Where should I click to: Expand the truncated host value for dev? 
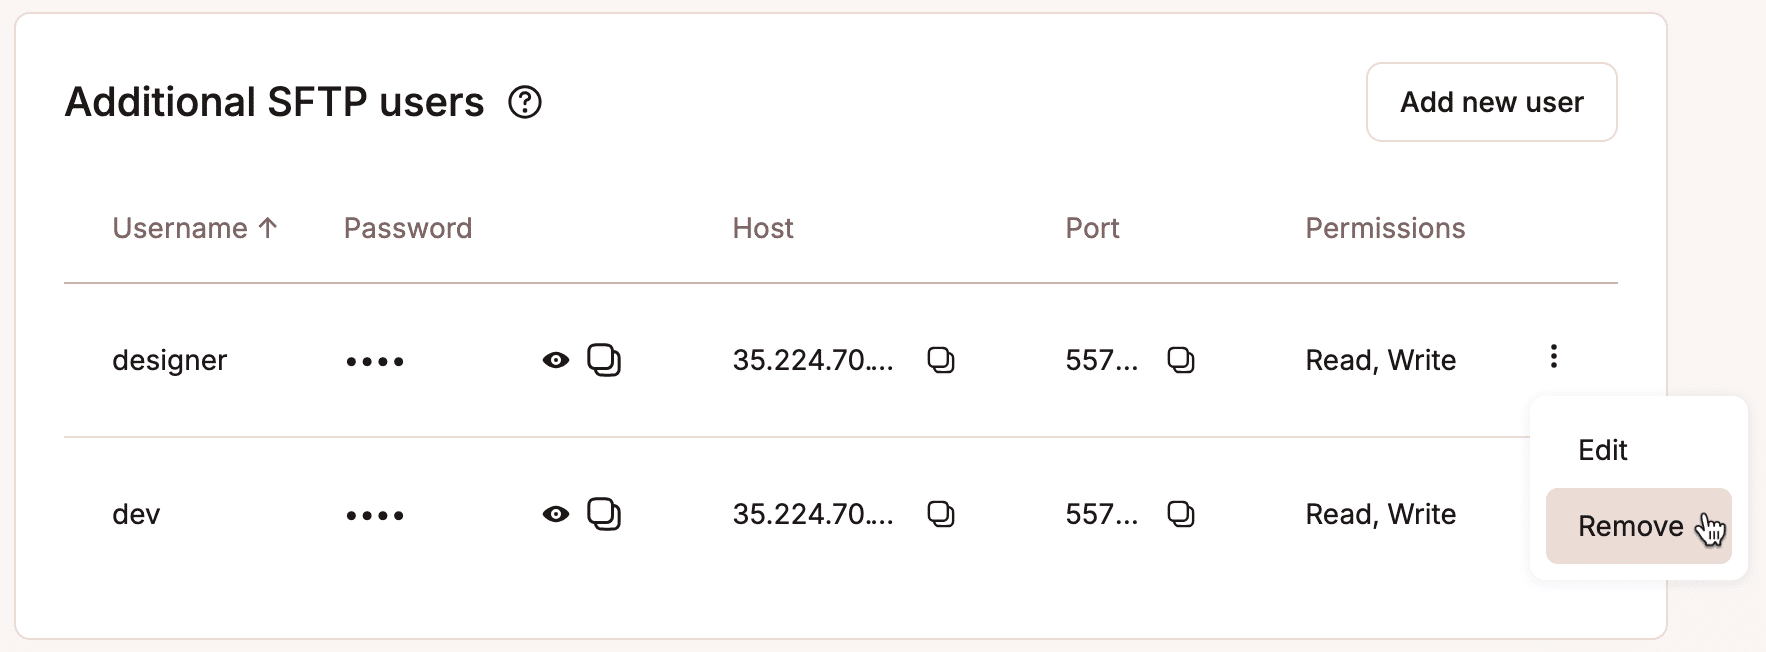(814, 514)
